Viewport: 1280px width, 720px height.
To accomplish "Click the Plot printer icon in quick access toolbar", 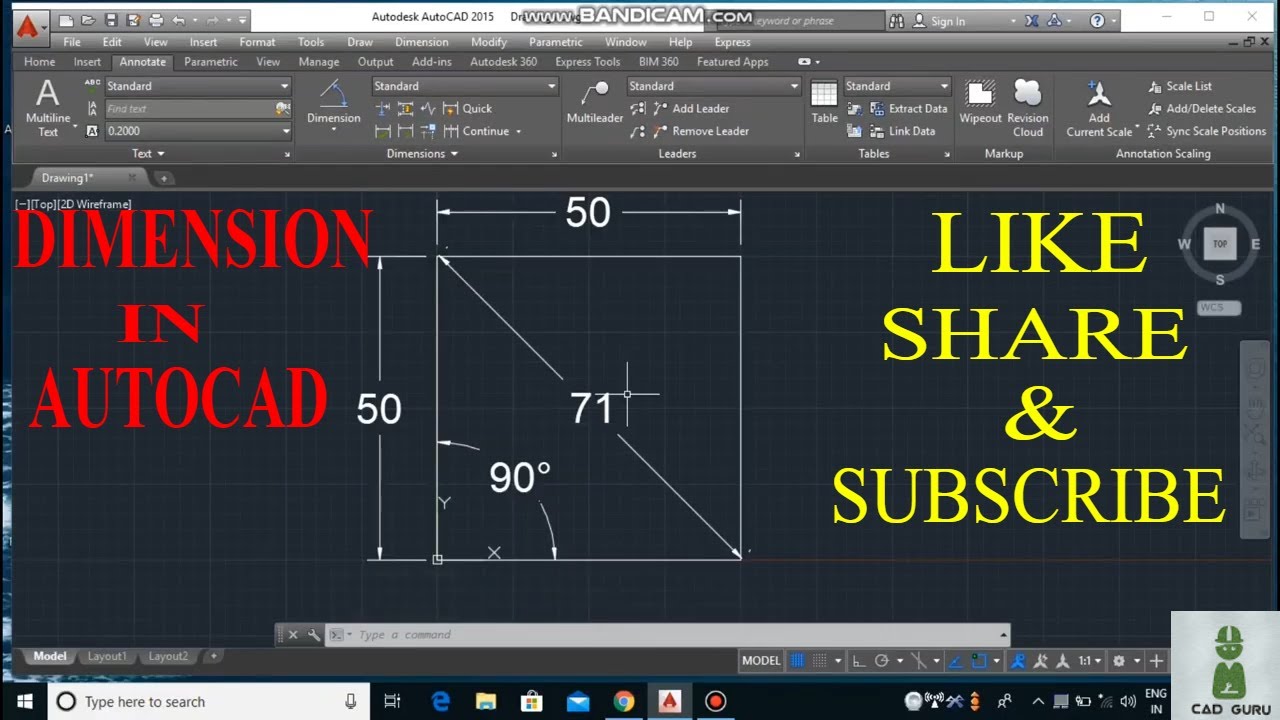I will click(x=156, y=20).
